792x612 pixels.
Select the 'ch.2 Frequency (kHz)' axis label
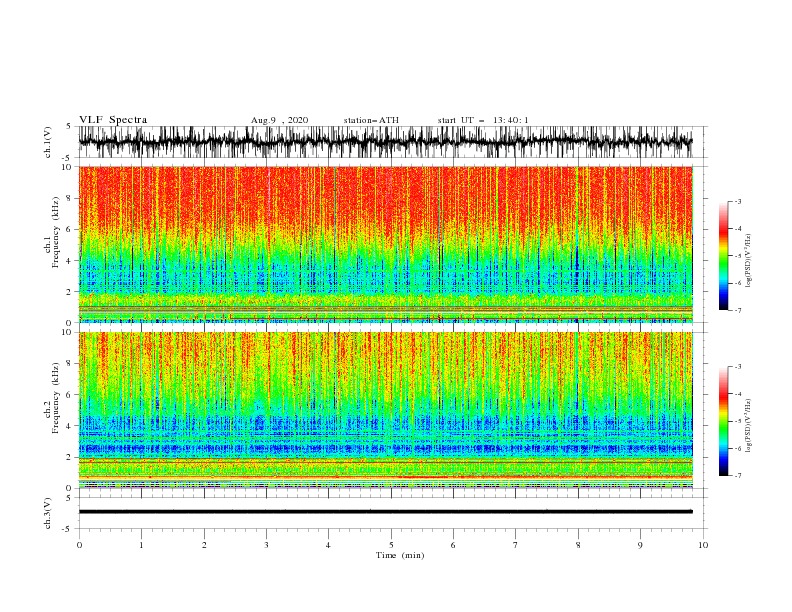pyautogui.click(x=52, y=398)
